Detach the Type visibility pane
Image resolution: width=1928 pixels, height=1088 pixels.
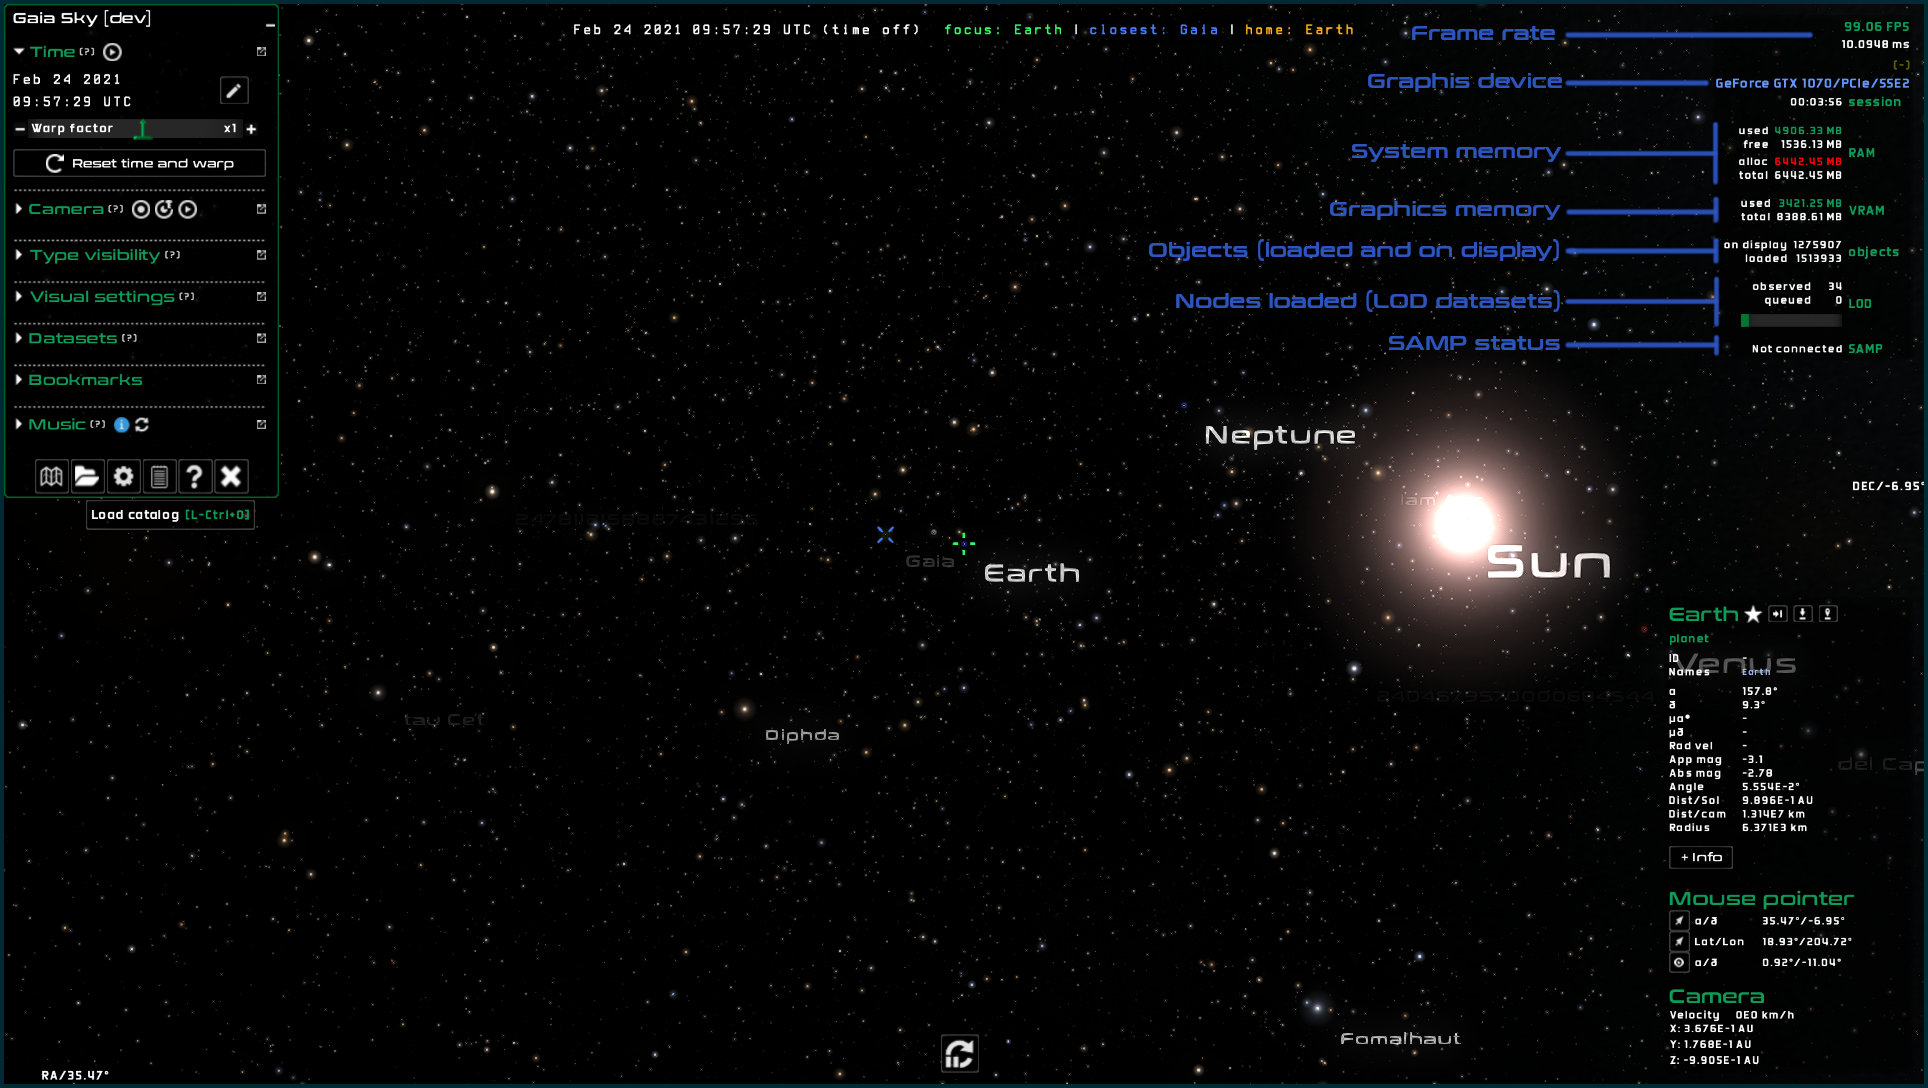[261, 255]
